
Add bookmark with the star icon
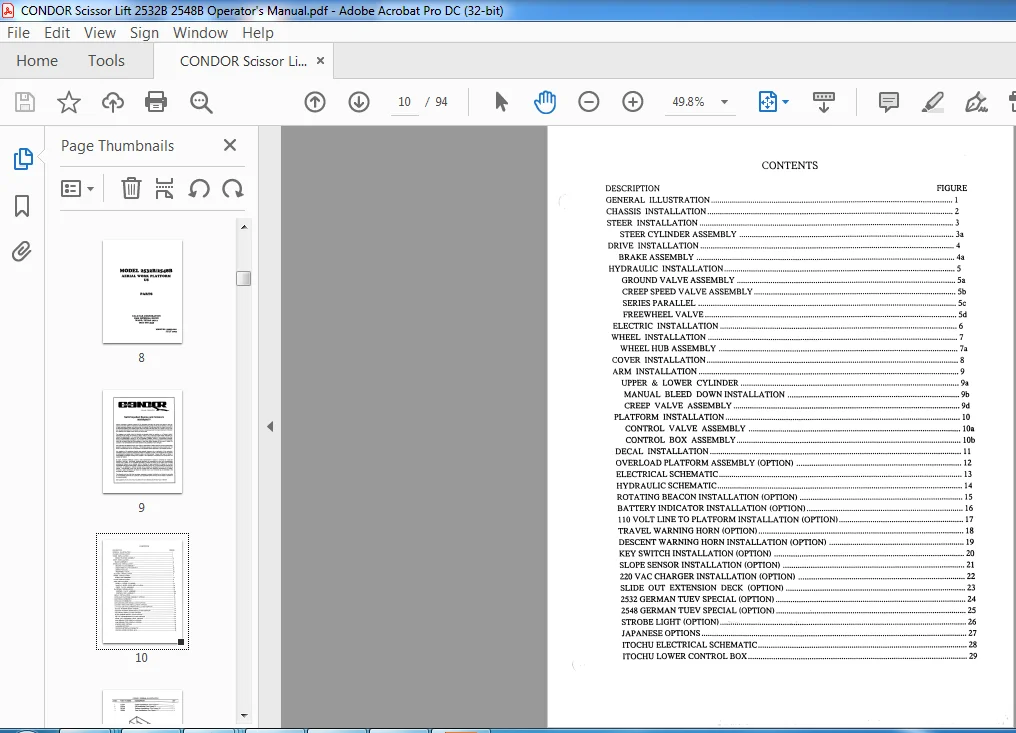[x=69, y=102]
